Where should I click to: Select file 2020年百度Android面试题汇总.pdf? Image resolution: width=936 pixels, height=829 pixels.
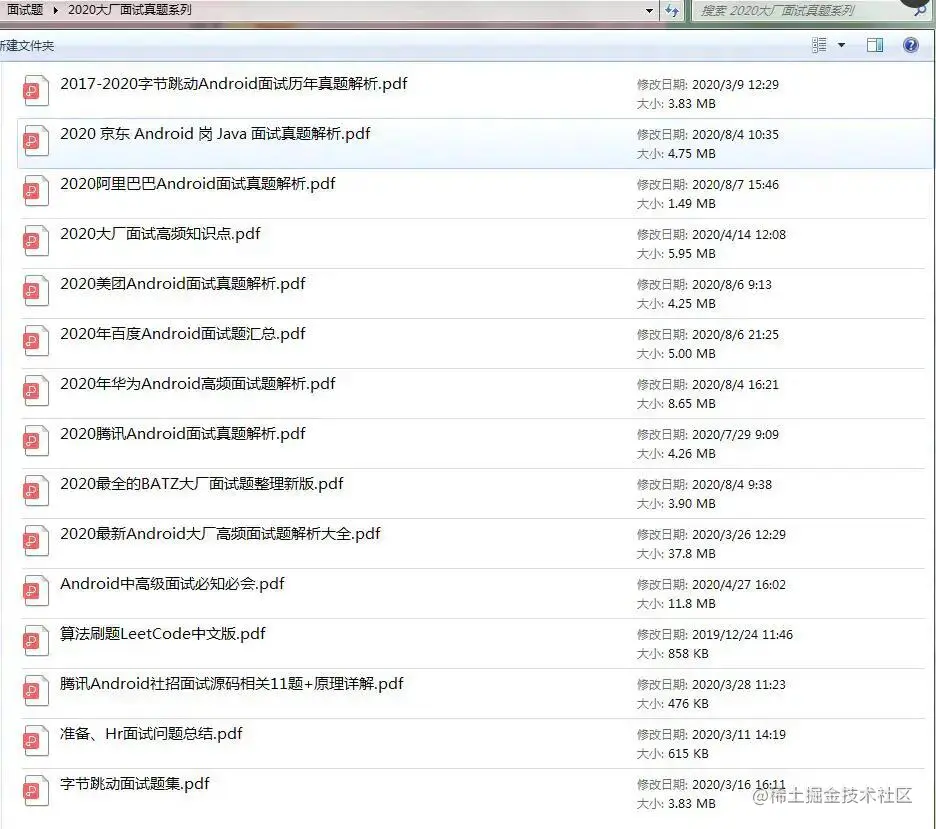pos(183,334)
